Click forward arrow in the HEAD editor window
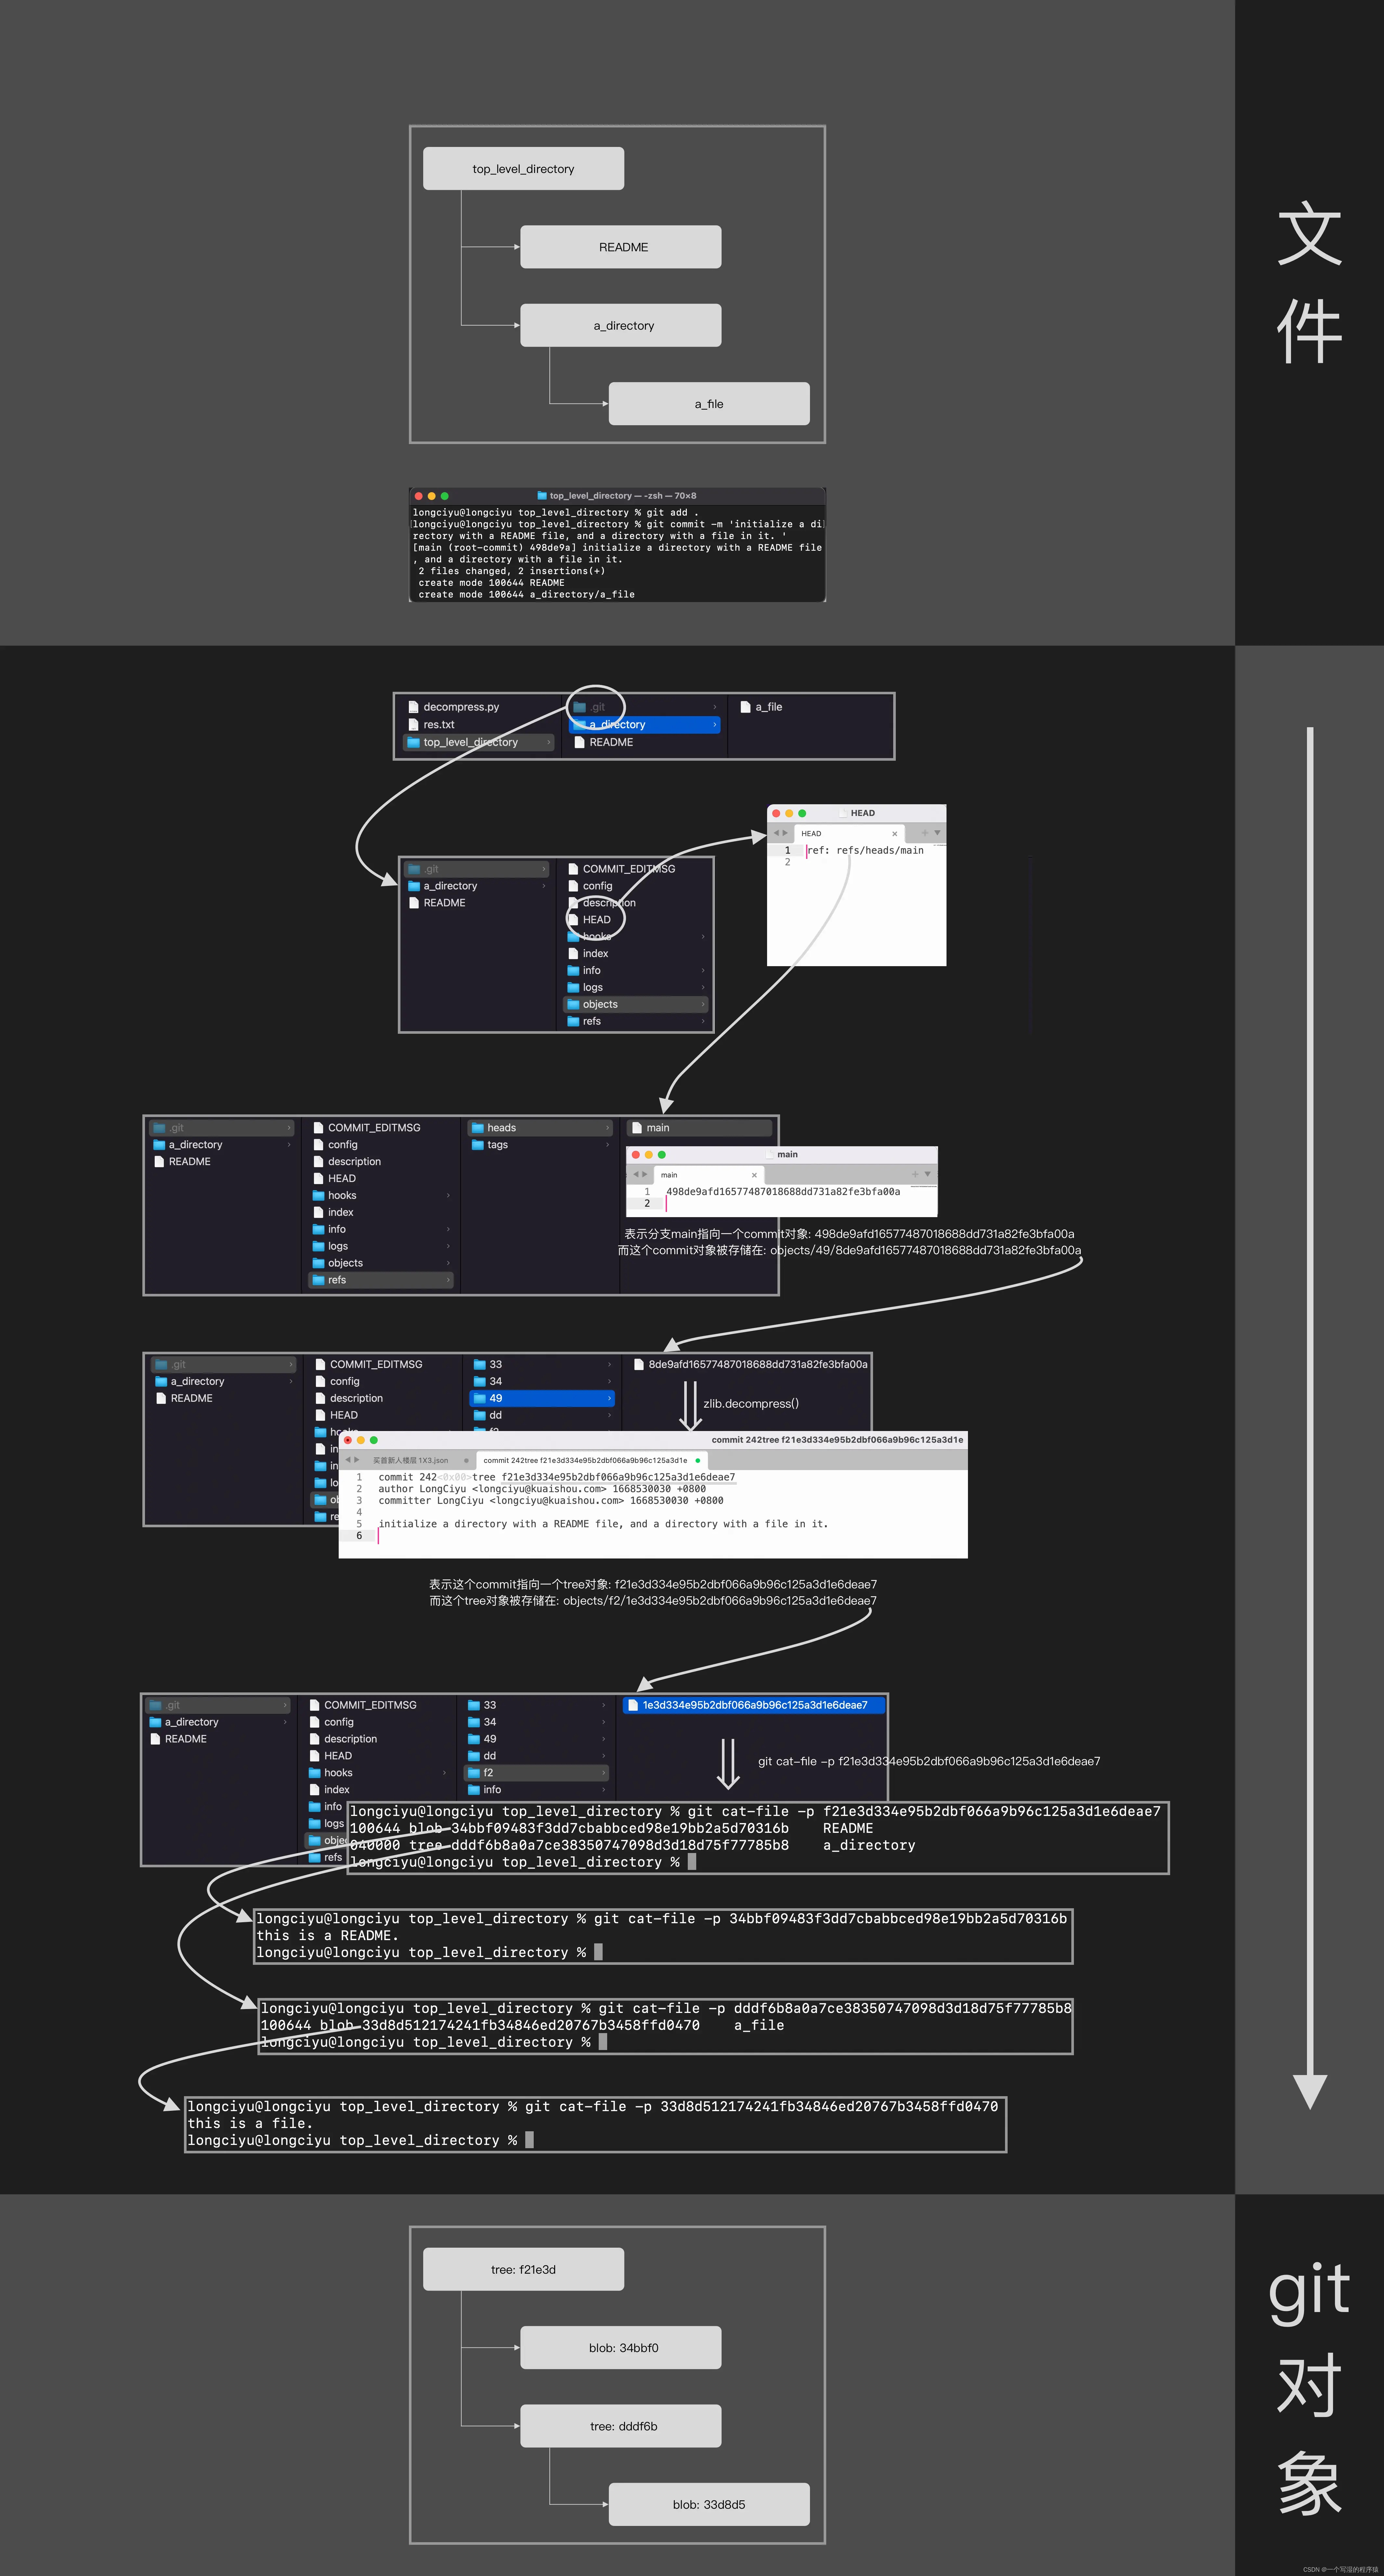The height and width of the screenshot is (2576, 1384). coord(785,833)
